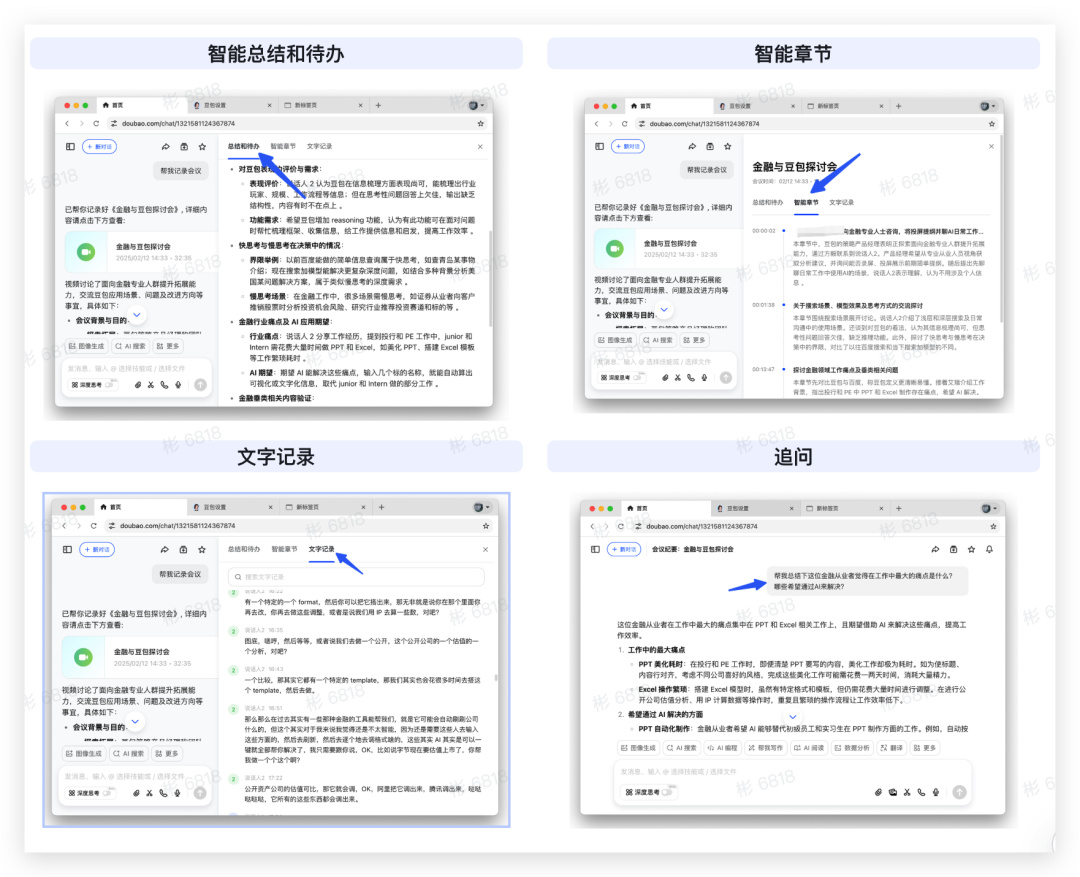Click the star favorite icon in the toolbar
1080x877 pixels.
[202, 146]
